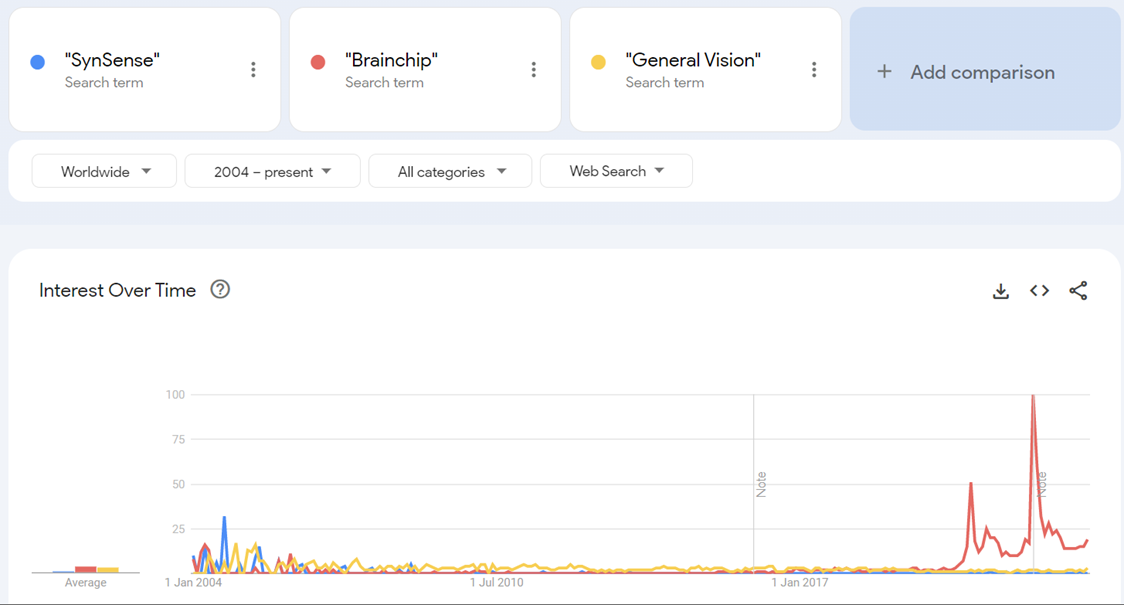The width and height of the screenshot is (1124, 605).
Task: Open the Web Search type dropdown
Action: click(x=616, y=171)
